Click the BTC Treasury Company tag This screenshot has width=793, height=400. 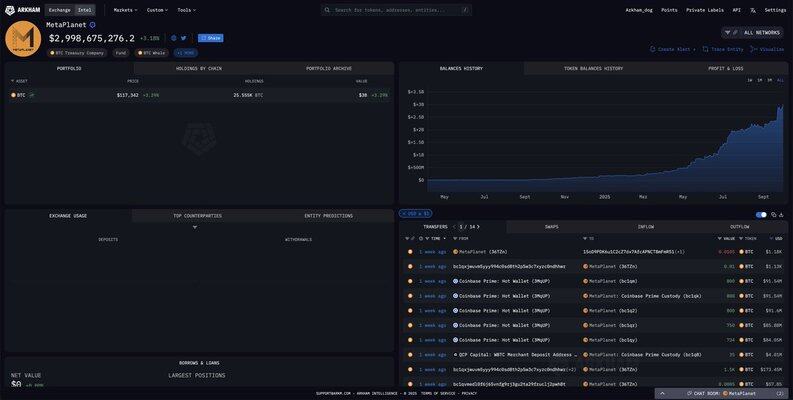(x=78, y=52)
